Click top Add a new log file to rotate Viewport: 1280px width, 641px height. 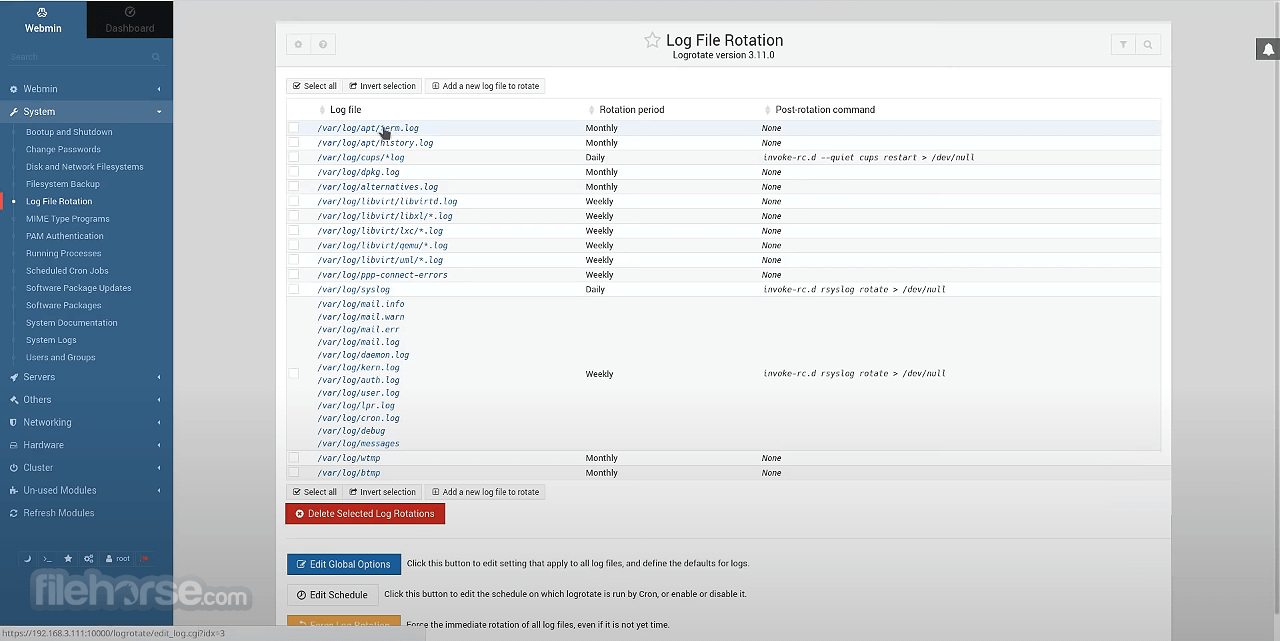pos(485,86)
